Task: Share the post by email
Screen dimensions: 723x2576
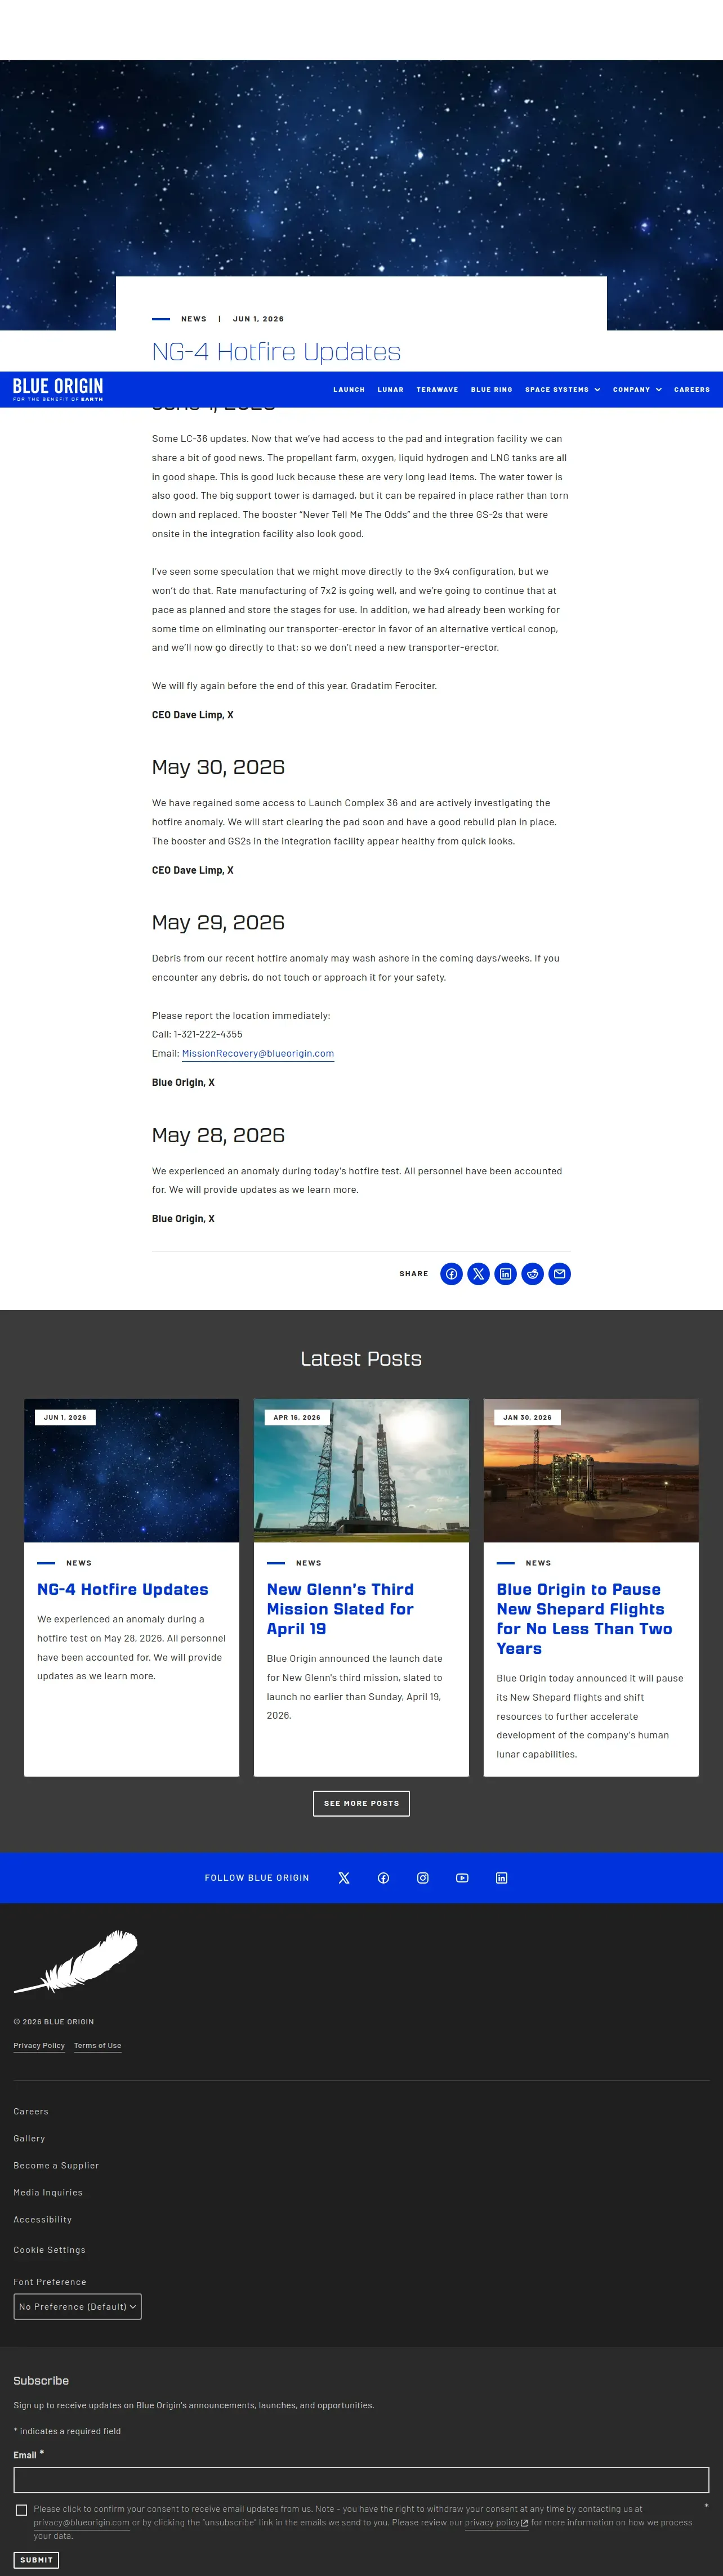Action: coord(559,1274)
